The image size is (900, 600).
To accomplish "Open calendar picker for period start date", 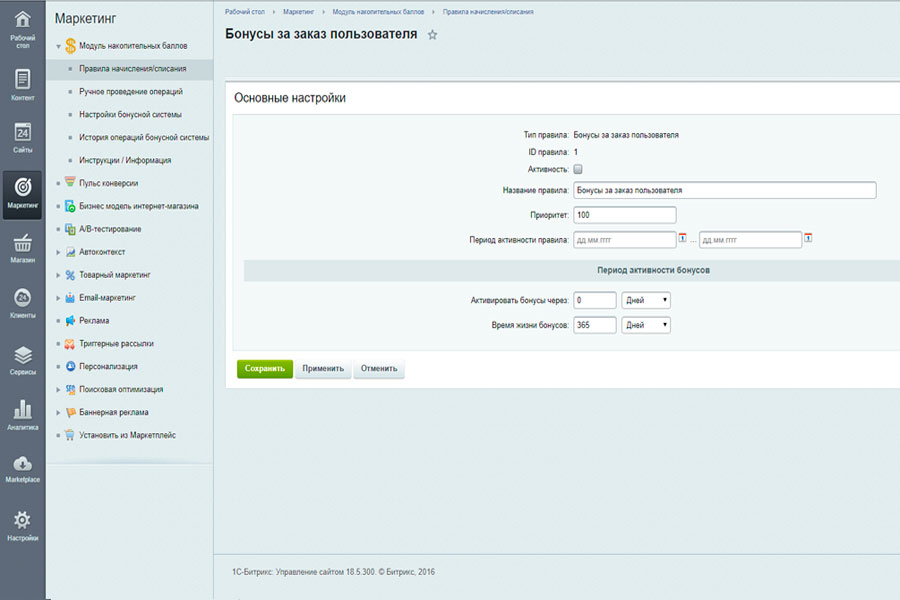I will [682, 238].
